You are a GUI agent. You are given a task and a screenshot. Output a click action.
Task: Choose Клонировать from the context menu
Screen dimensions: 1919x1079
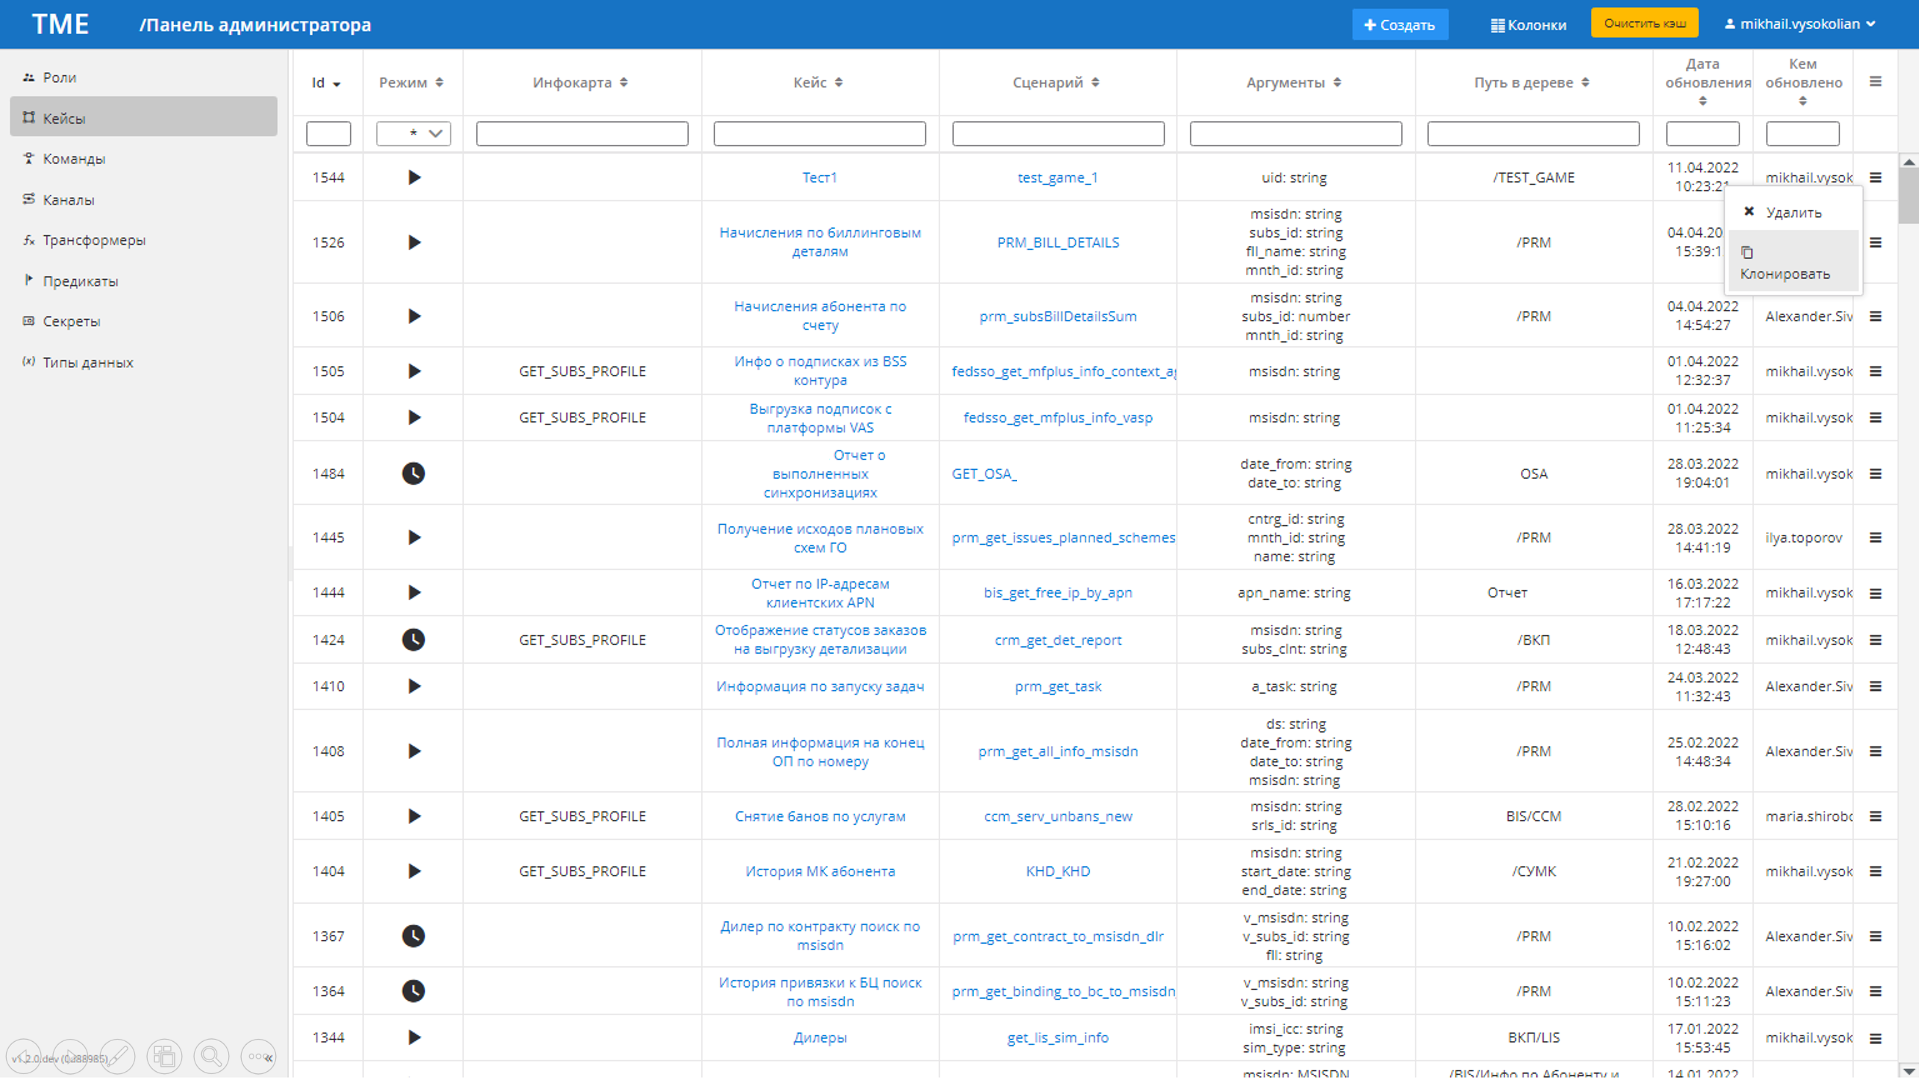(x=1793, y=262)
